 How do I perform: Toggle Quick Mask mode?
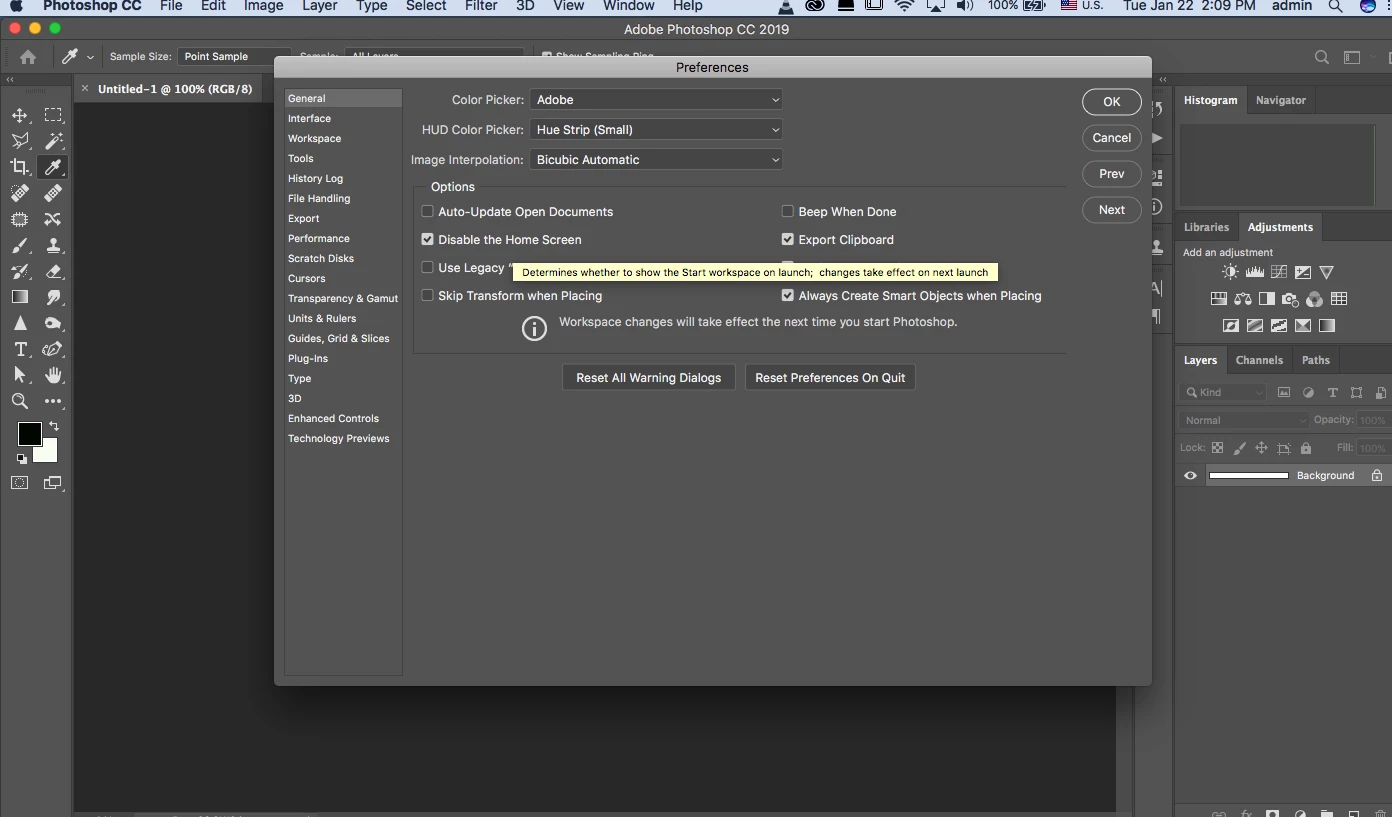point(19,483)
